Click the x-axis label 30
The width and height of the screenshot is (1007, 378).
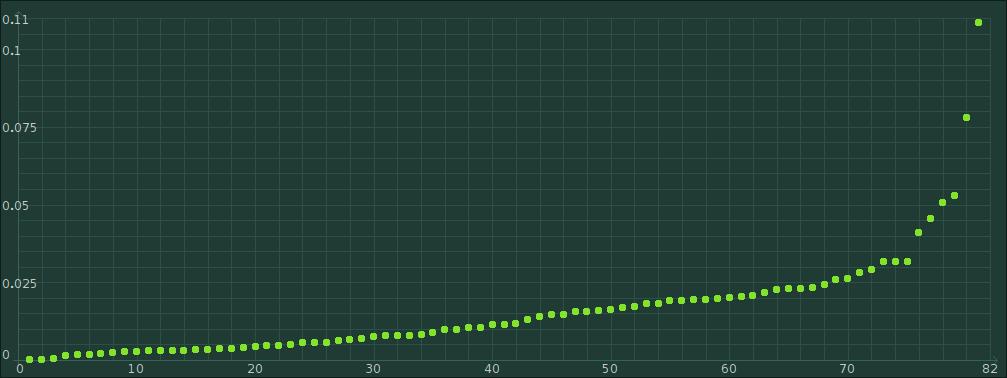point(373,369)
